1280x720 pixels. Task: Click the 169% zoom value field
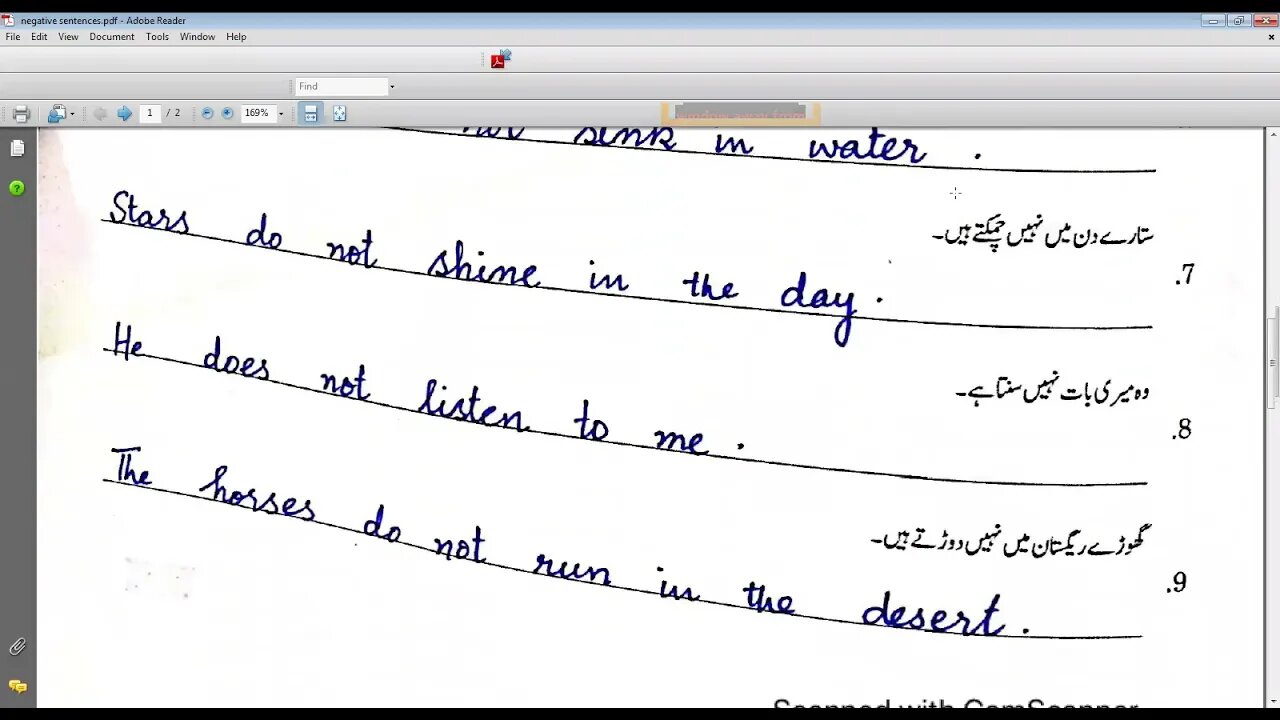click(257, 113)
